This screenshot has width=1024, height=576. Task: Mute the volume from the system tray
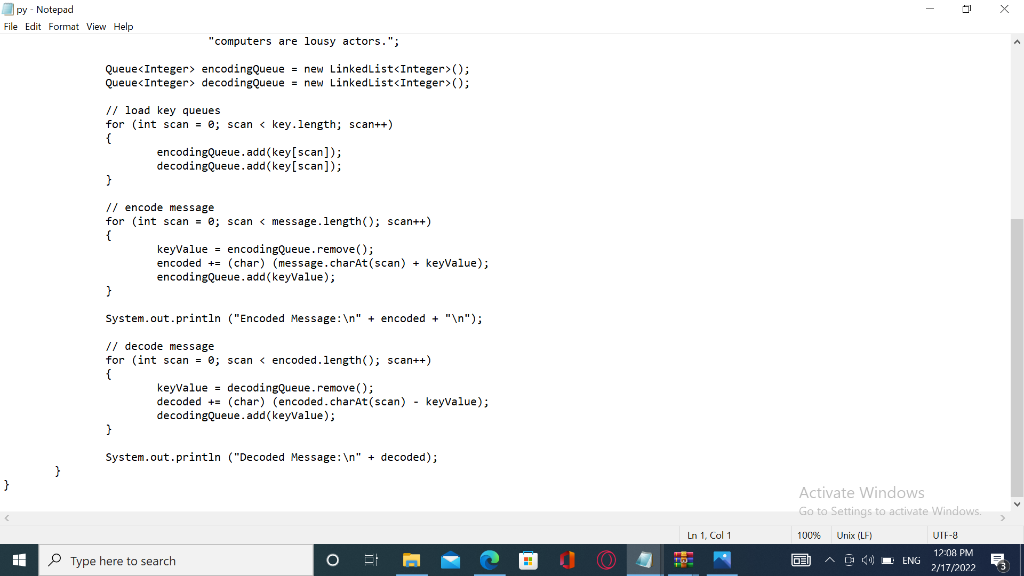868,560
